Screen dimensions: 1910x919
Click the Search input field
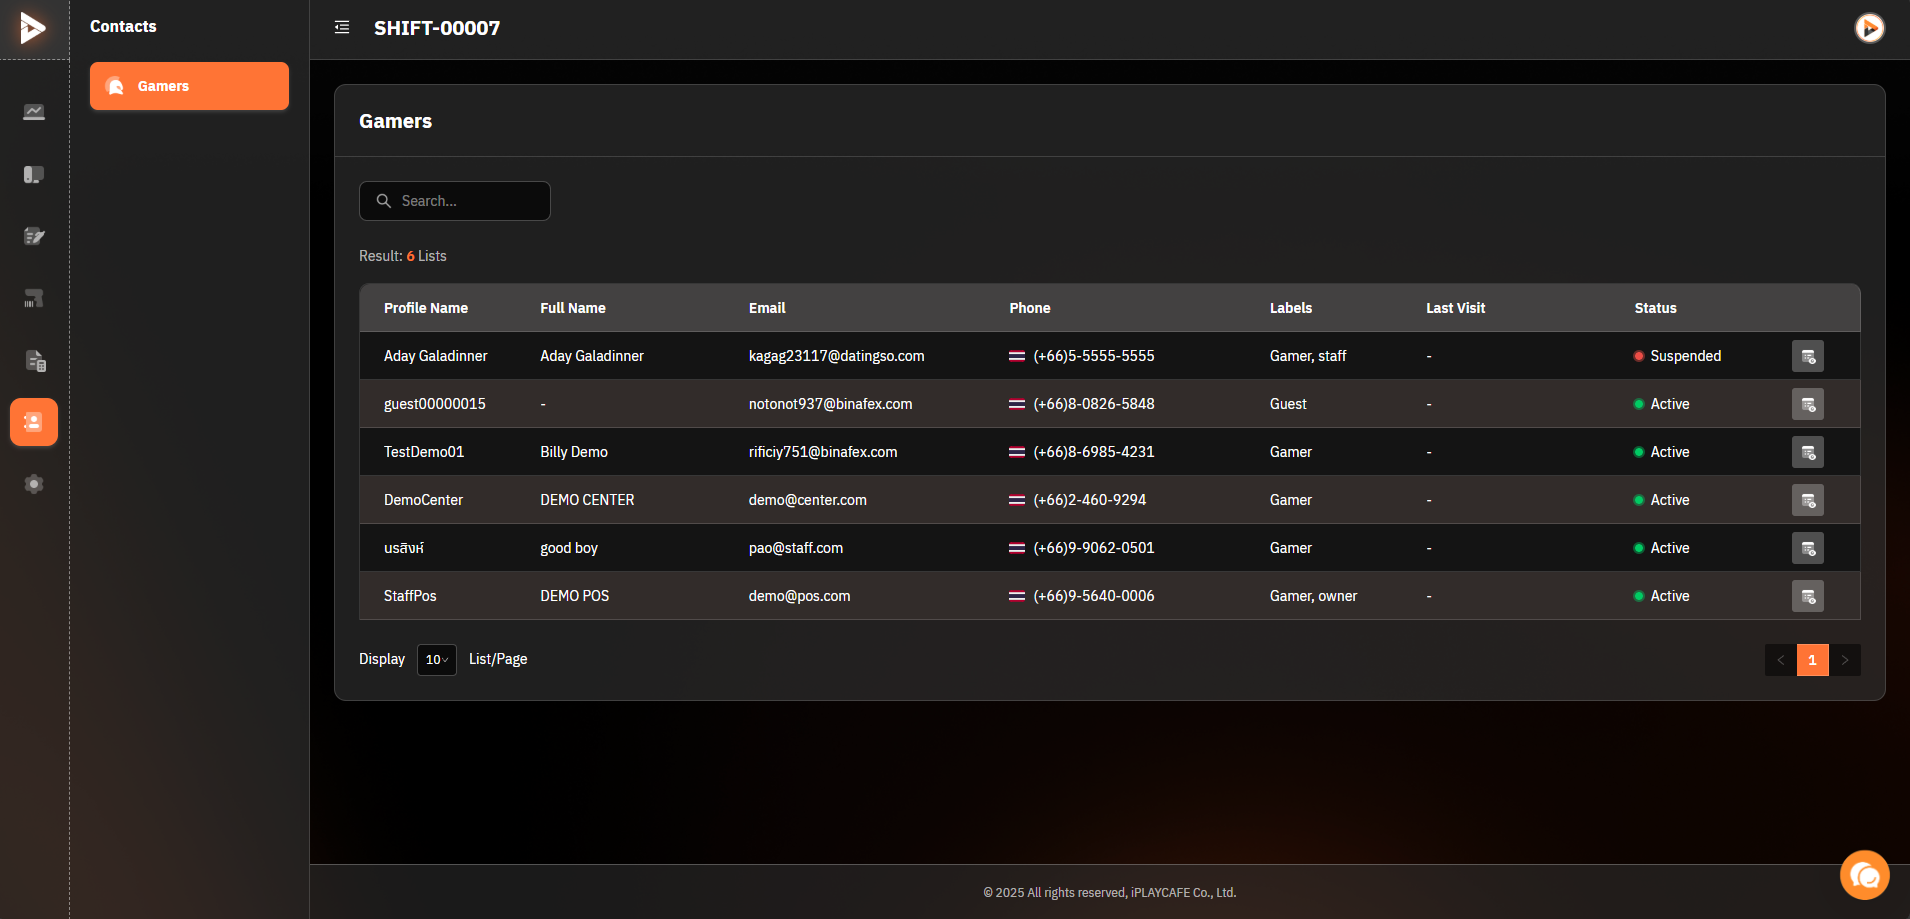455,201
